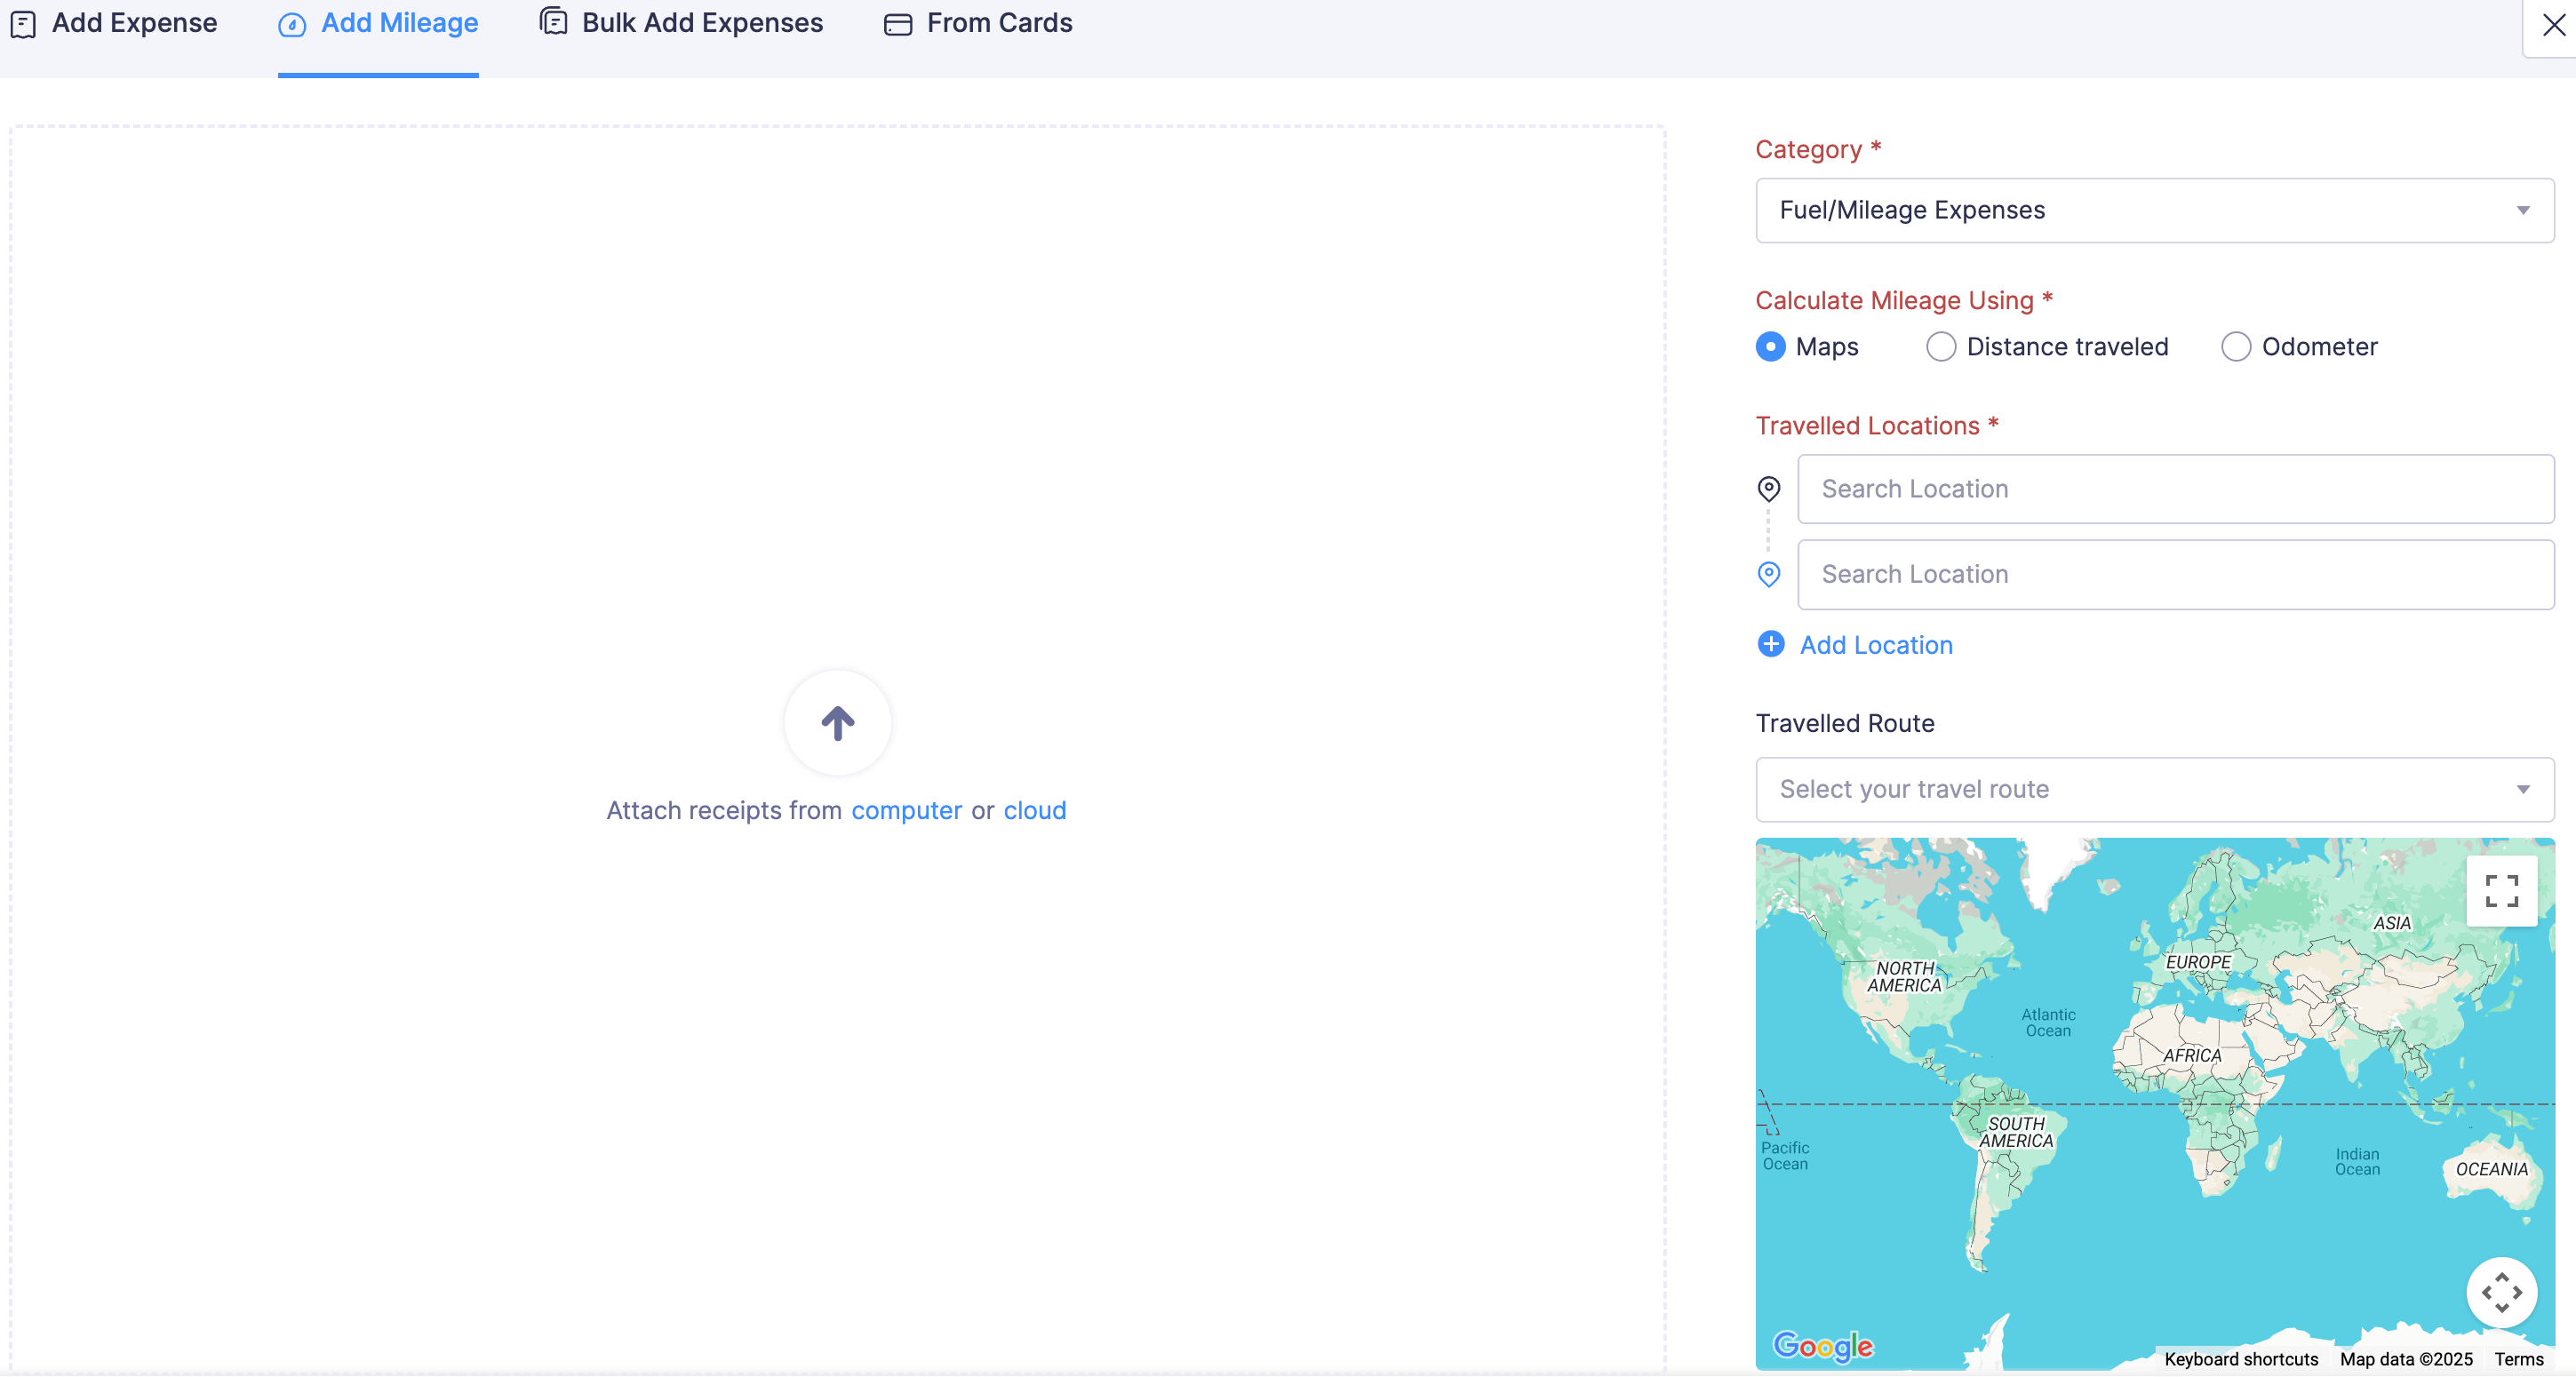The image size is (2576, 1377).
Task: Choose Distance traveled mileage method
Action: tap(1940, 347)
